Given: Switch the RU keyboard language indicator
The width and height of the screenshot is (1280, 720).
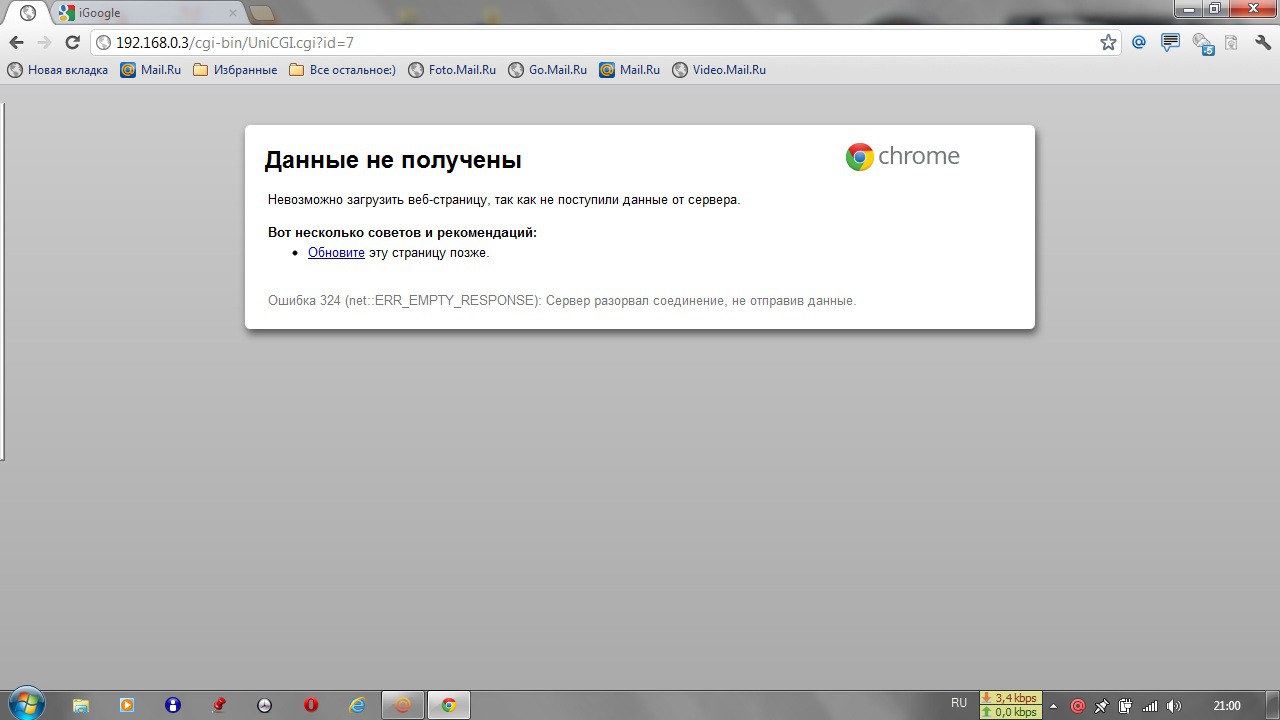Looking at the screenshot, I should pos(959,703).
